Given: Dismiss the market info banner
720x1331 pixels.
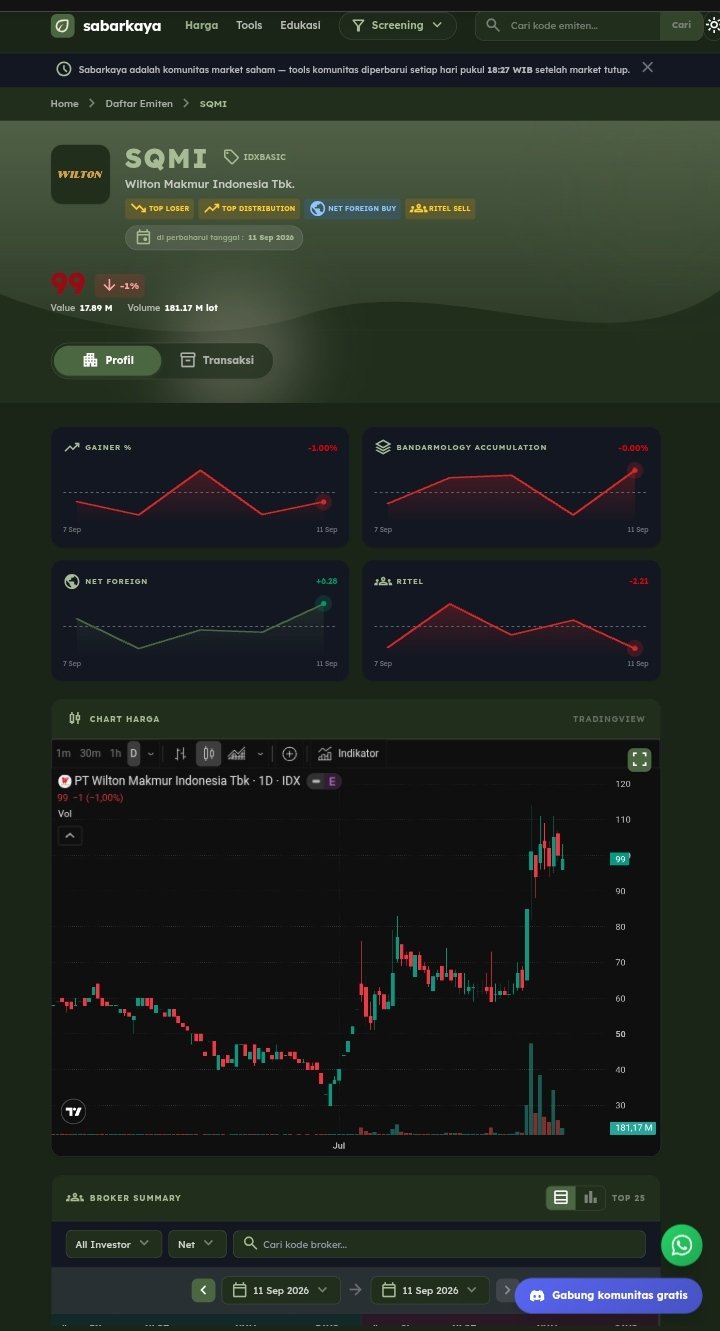Looking at the screenshot, I should click(x=647, y=67).
